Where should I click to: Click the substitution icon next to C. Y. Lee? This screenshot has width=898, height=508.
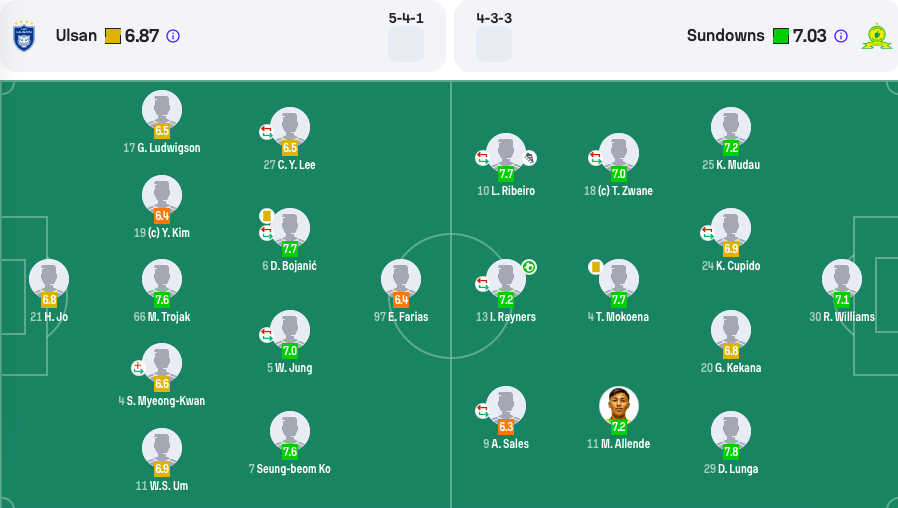point(266,132)
